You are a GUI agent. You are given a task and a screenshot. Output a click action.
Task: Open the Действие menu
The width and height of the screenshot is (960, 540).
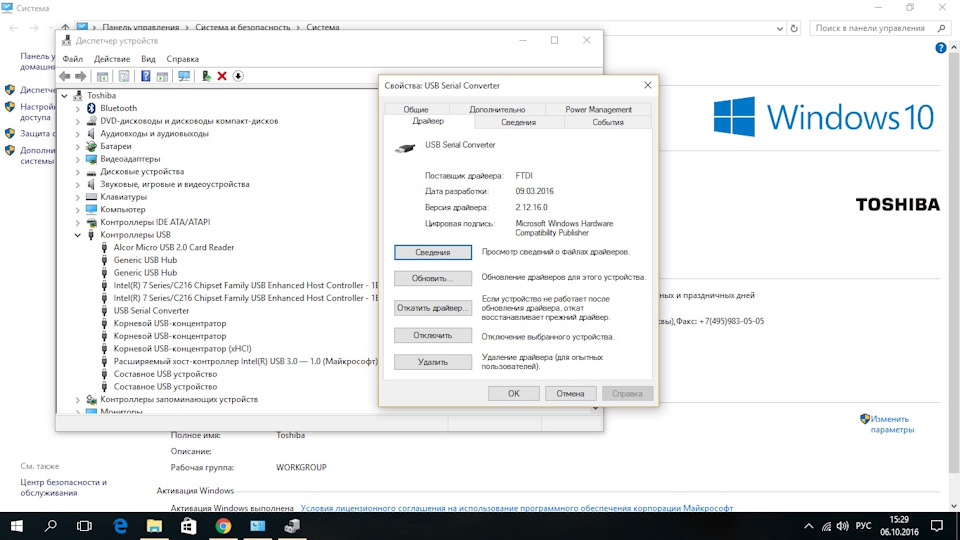[112, 59]
